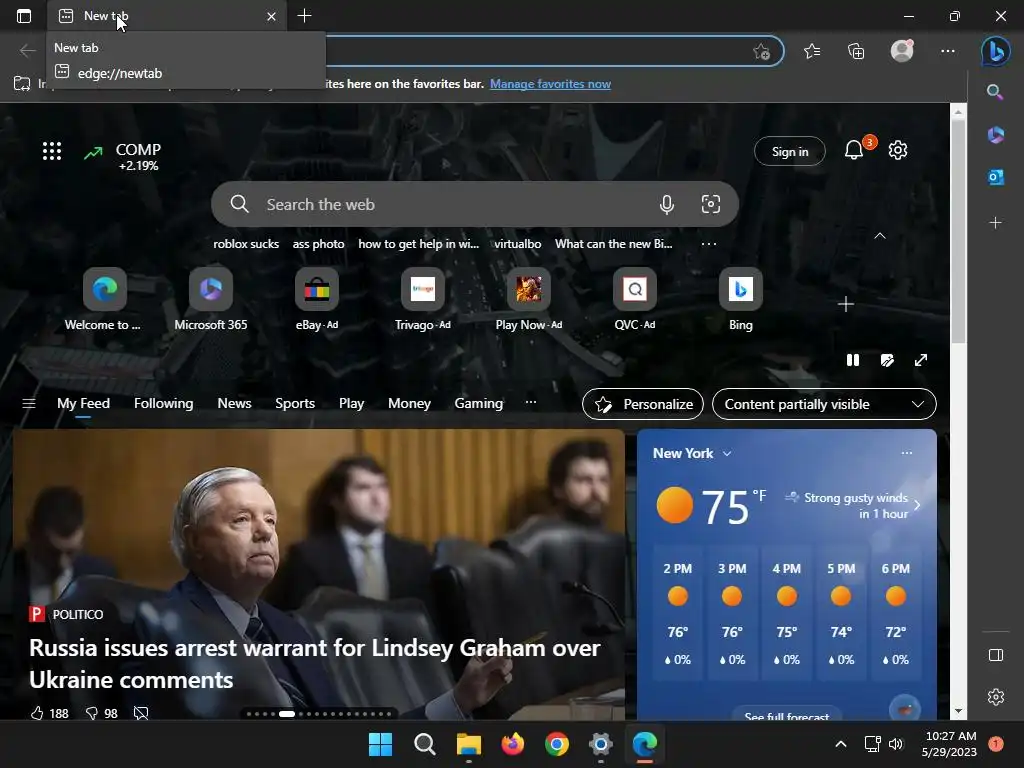This screenshot has width=1024, height=768.
Task: Show hidden system tray icons
Action: click(840, 744)
